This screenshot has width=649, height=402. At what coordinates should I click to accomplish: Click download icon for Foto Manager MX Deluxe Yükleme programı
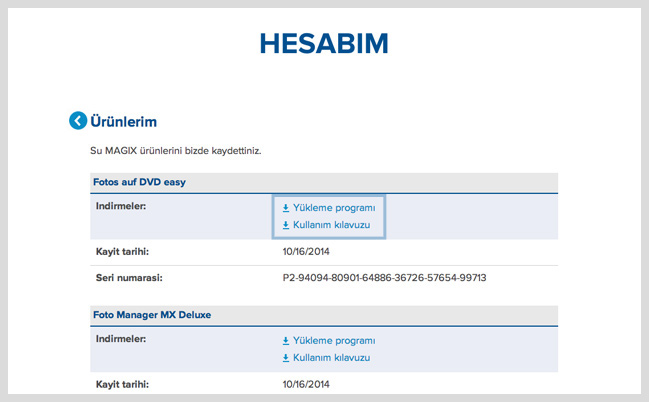pyautogui.click(x=286, y=341)
